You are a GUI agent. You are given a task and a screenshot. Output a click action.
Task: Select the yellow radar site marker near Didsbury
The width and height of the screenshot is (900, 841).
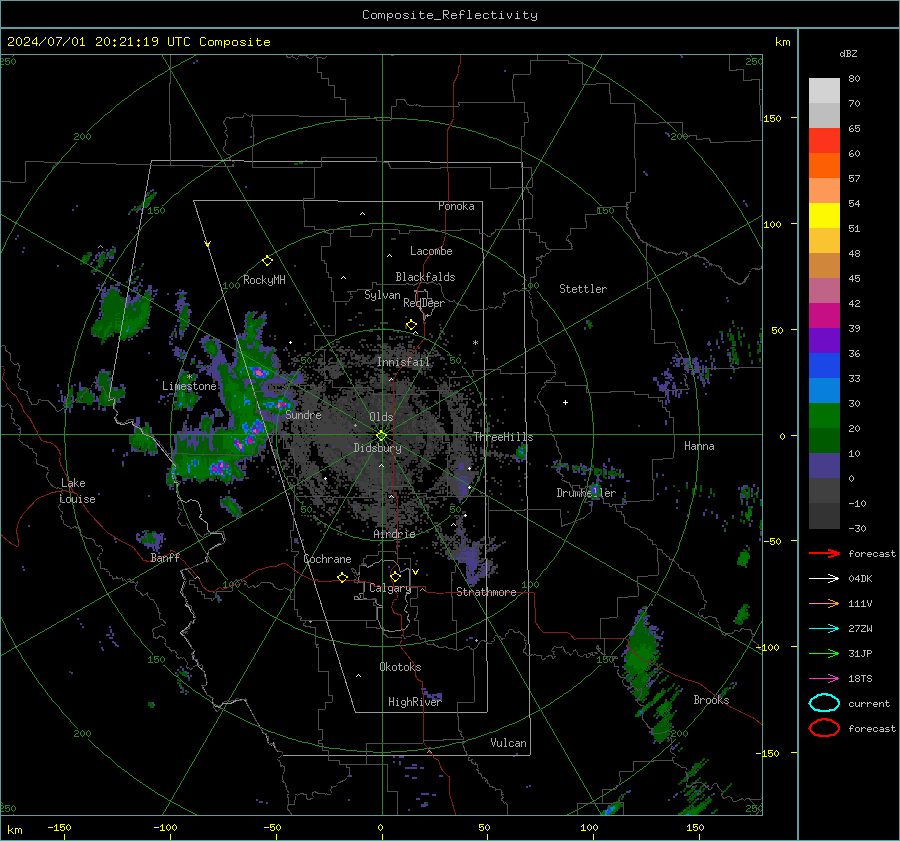click(x=381, y=436)
